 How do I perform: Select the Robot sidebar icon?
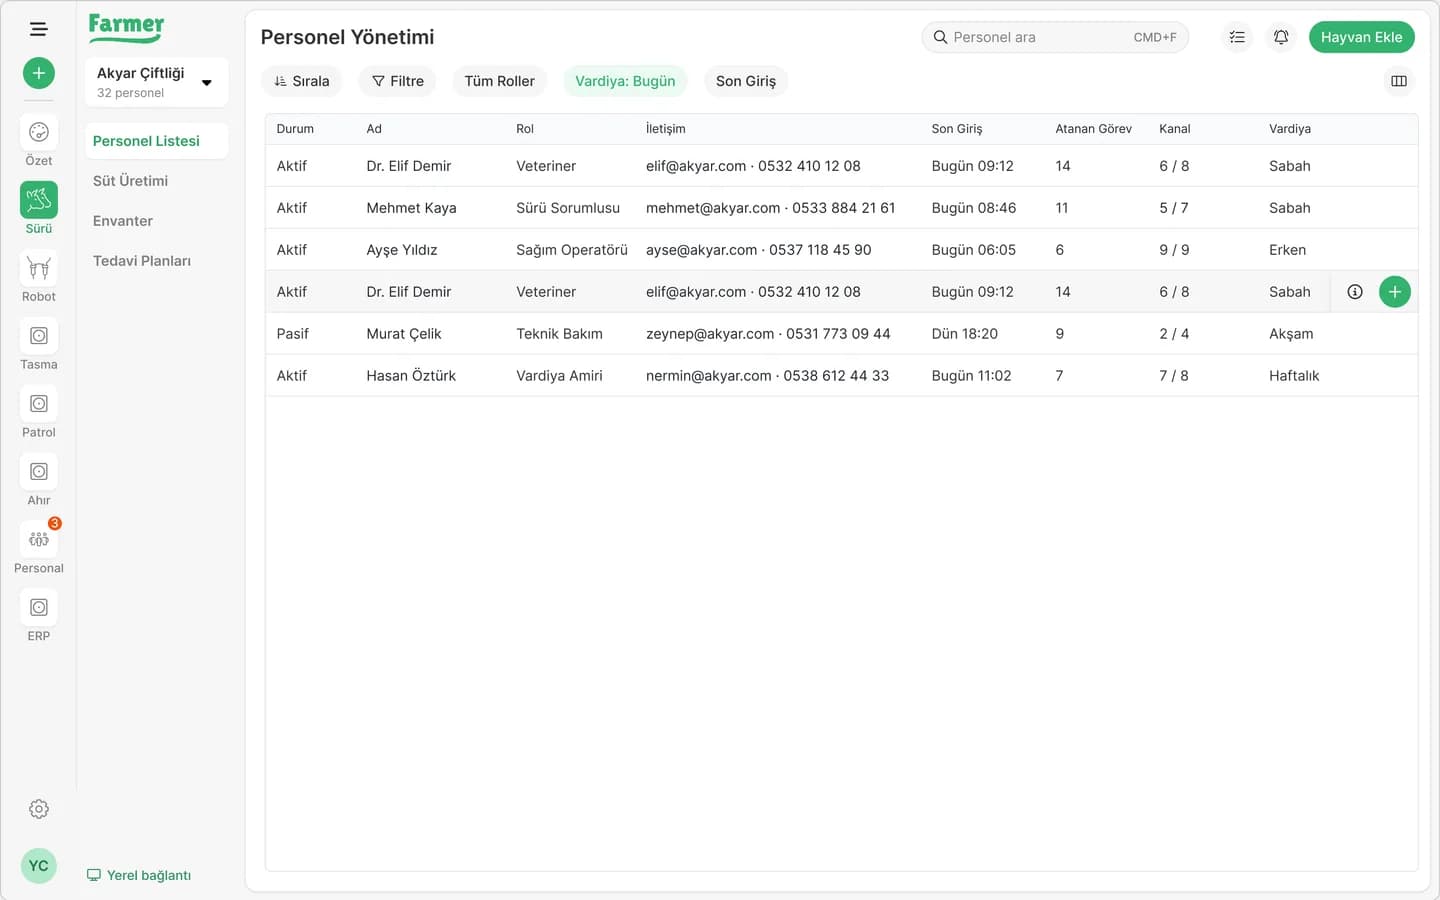[38, 268]
